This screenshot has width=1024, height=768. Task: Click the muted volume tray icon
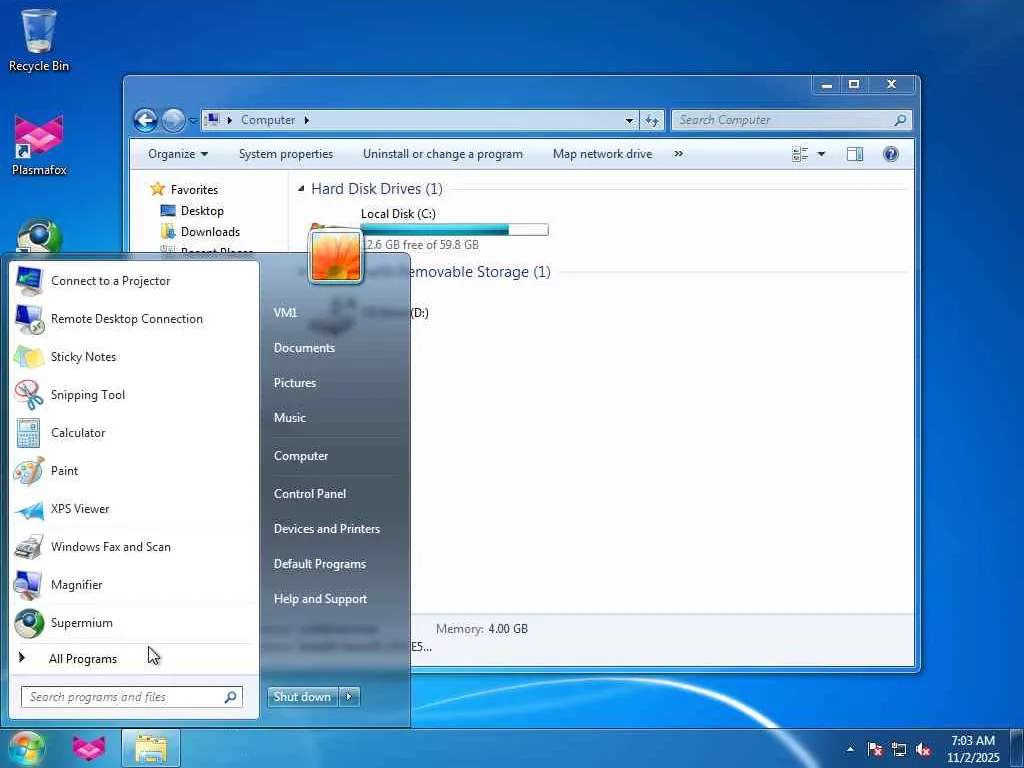point(923,749)
